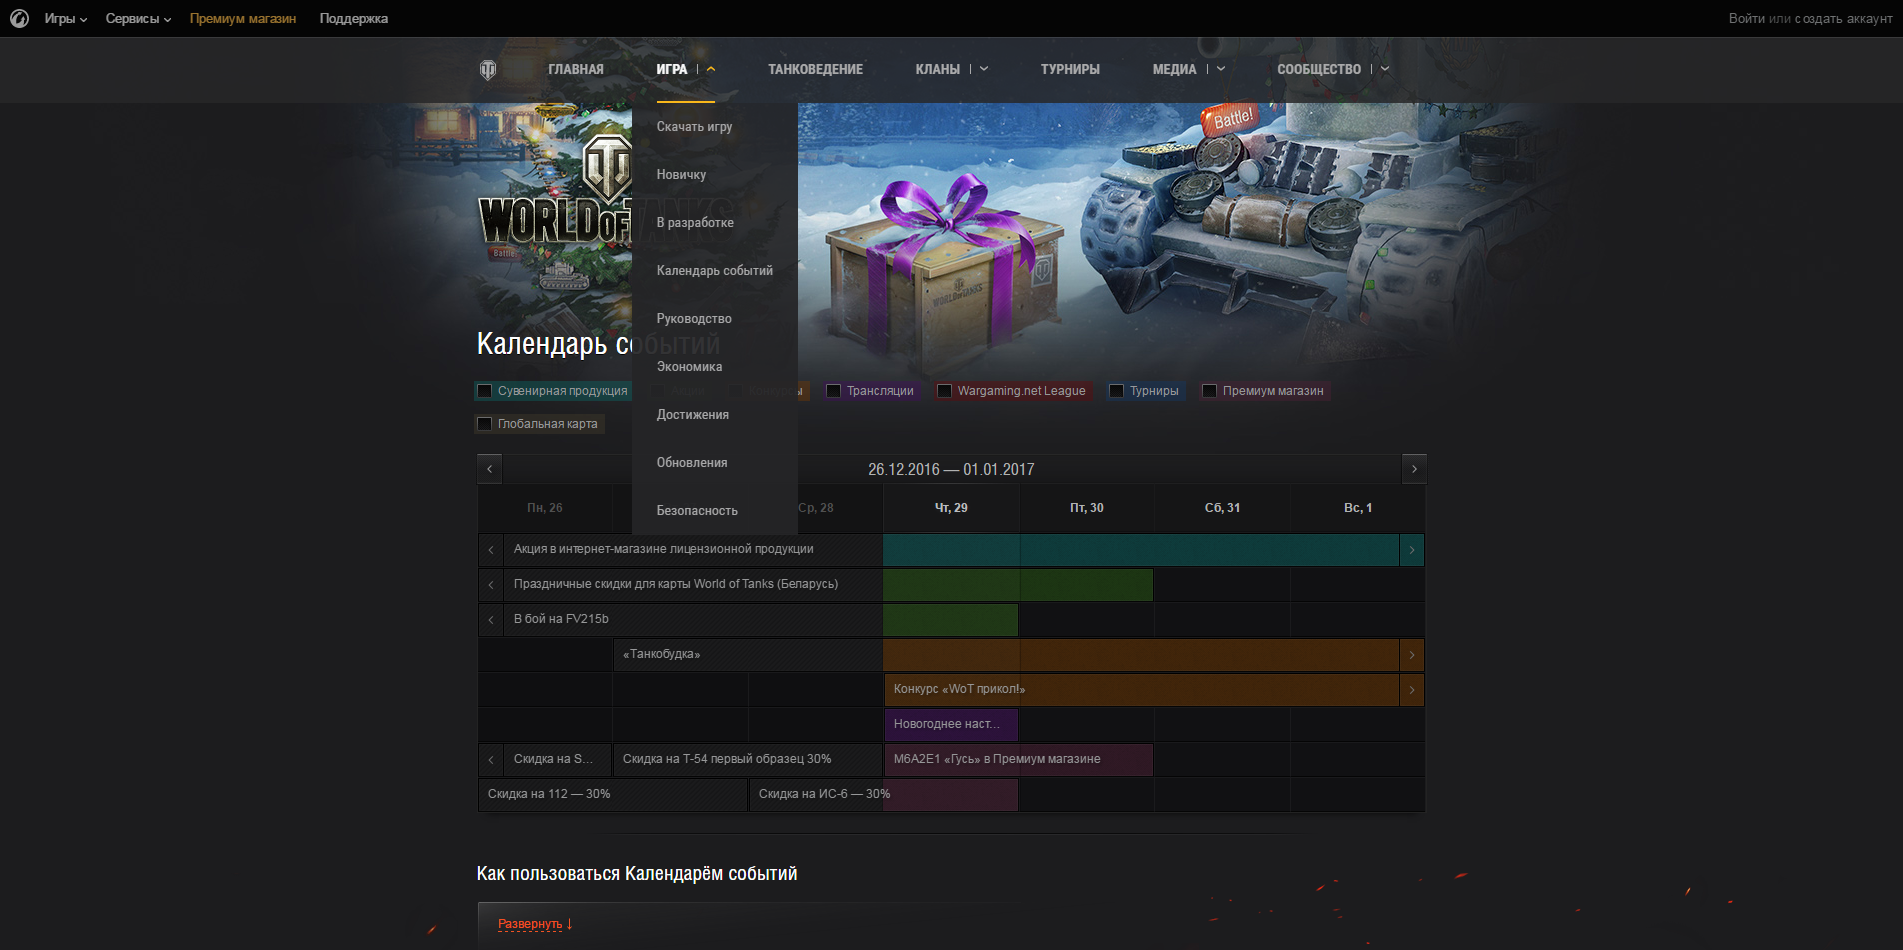
Task: Open the Игры dropdown in top bar
Action: coord(65,18)
